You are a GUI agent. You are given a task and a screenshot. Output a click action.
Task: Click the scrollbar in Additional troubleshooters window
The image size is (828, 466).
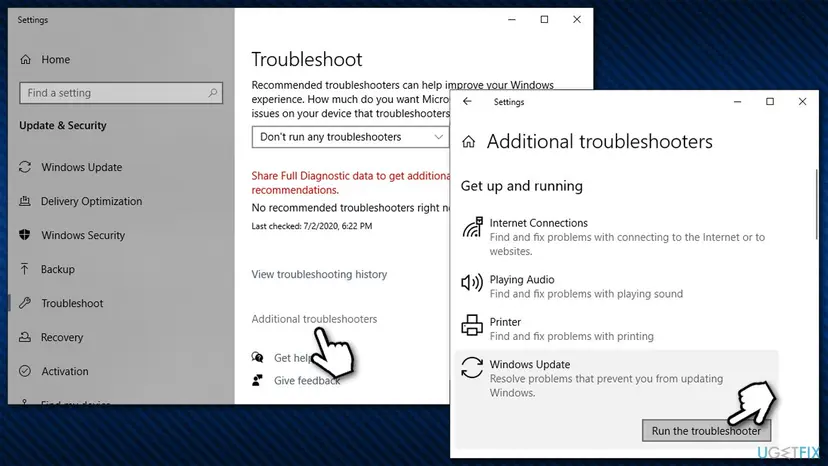(x=816, y=203)
